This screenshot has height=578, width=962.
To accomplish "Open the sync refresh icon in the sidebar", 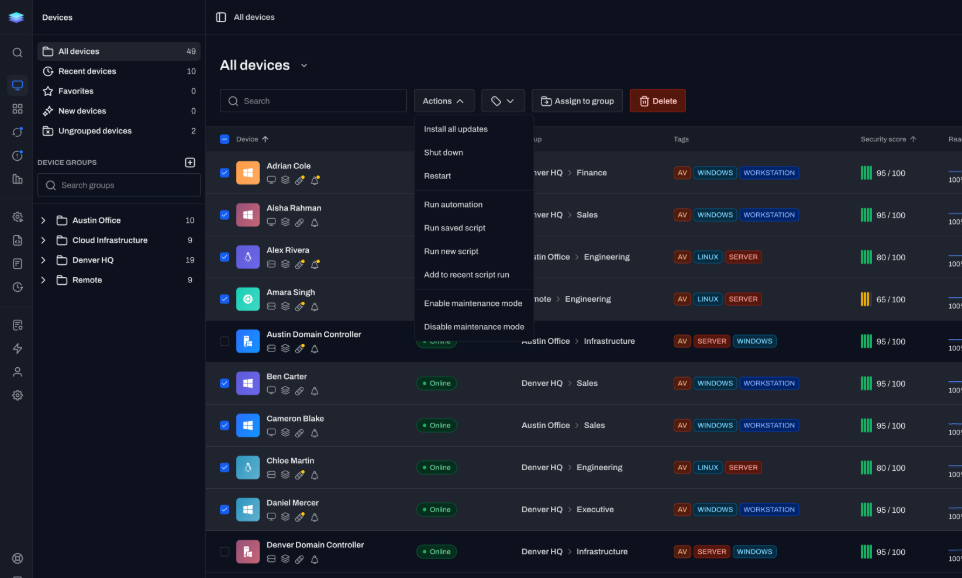I will (x=17, y=132).
